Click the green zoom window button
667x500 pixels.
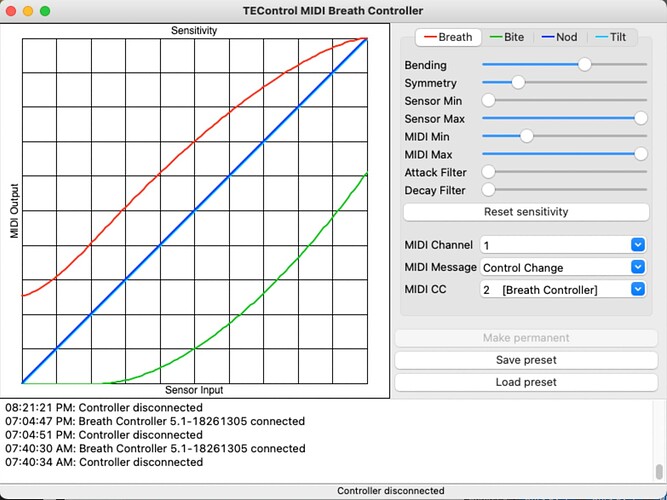pos(45,11)
